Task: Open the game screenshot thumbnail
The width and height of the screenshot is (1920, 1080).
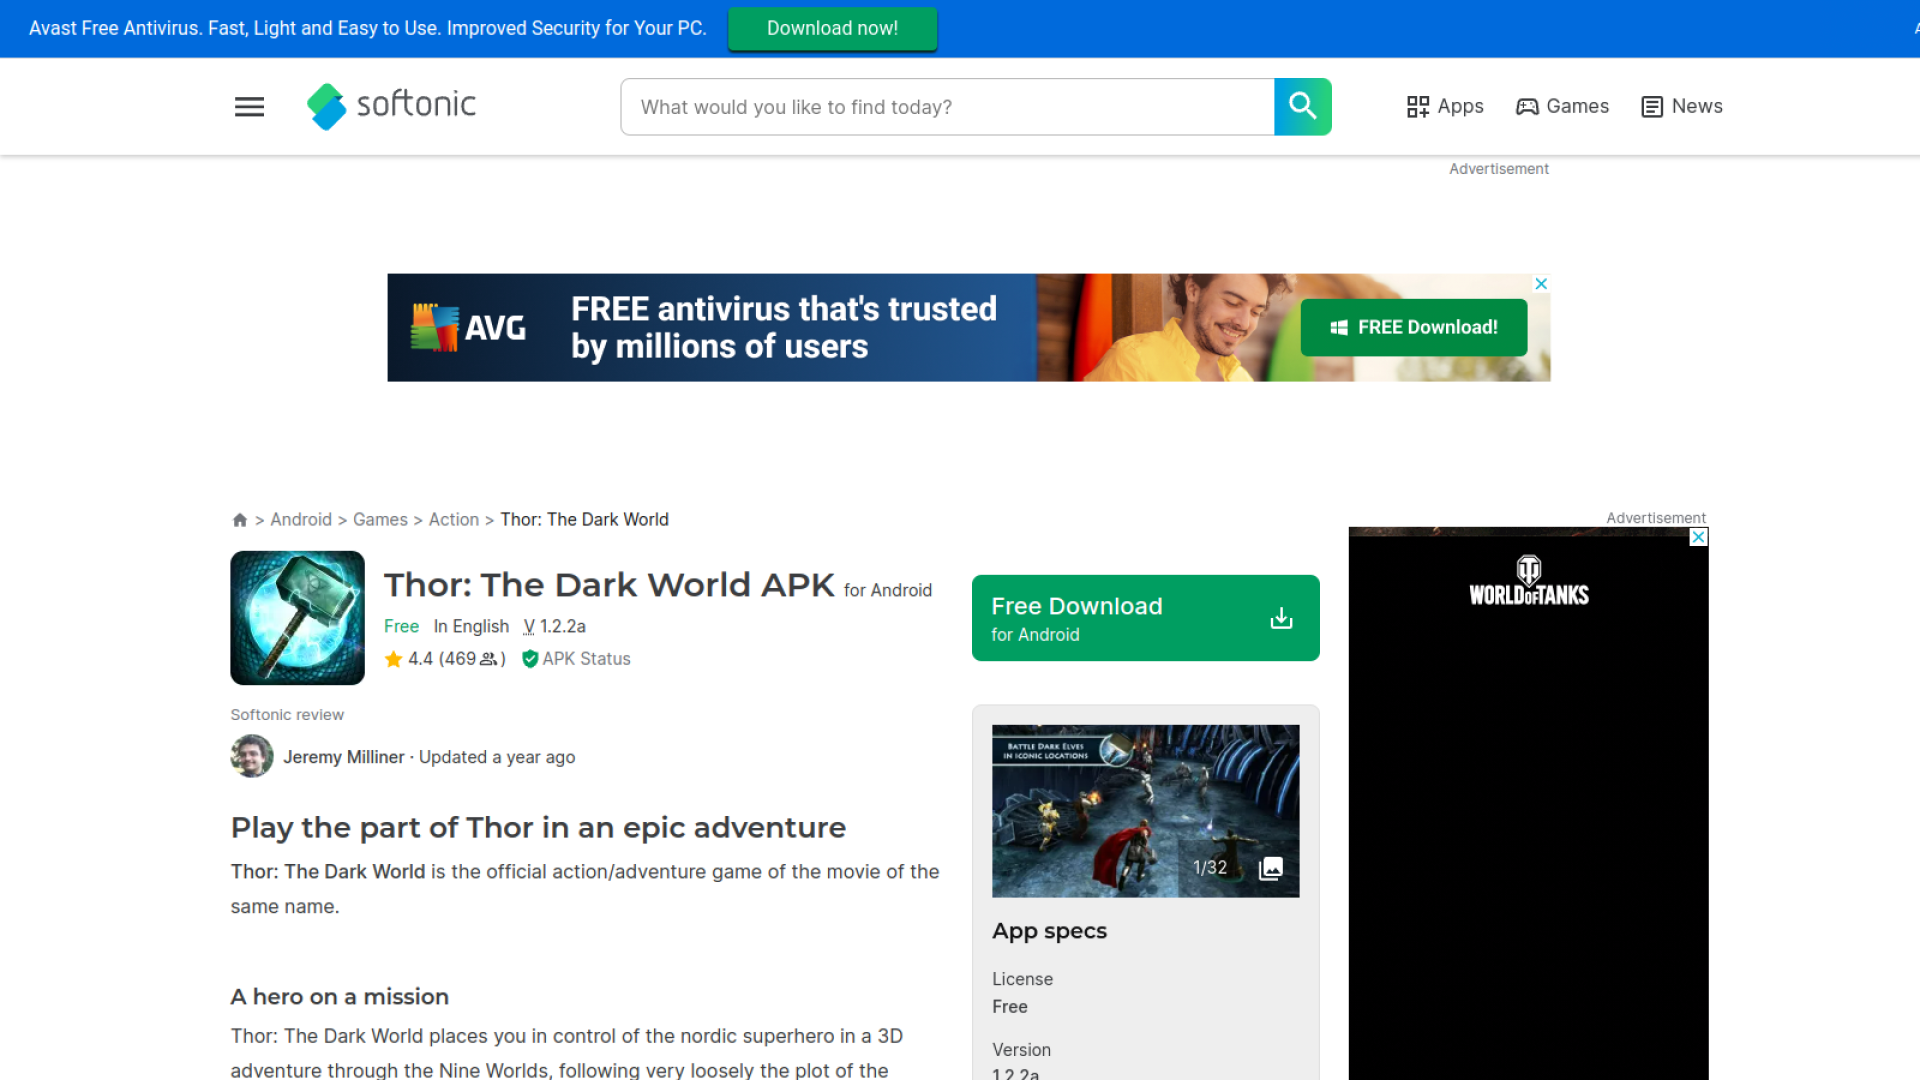Action: click(1110, 810)
